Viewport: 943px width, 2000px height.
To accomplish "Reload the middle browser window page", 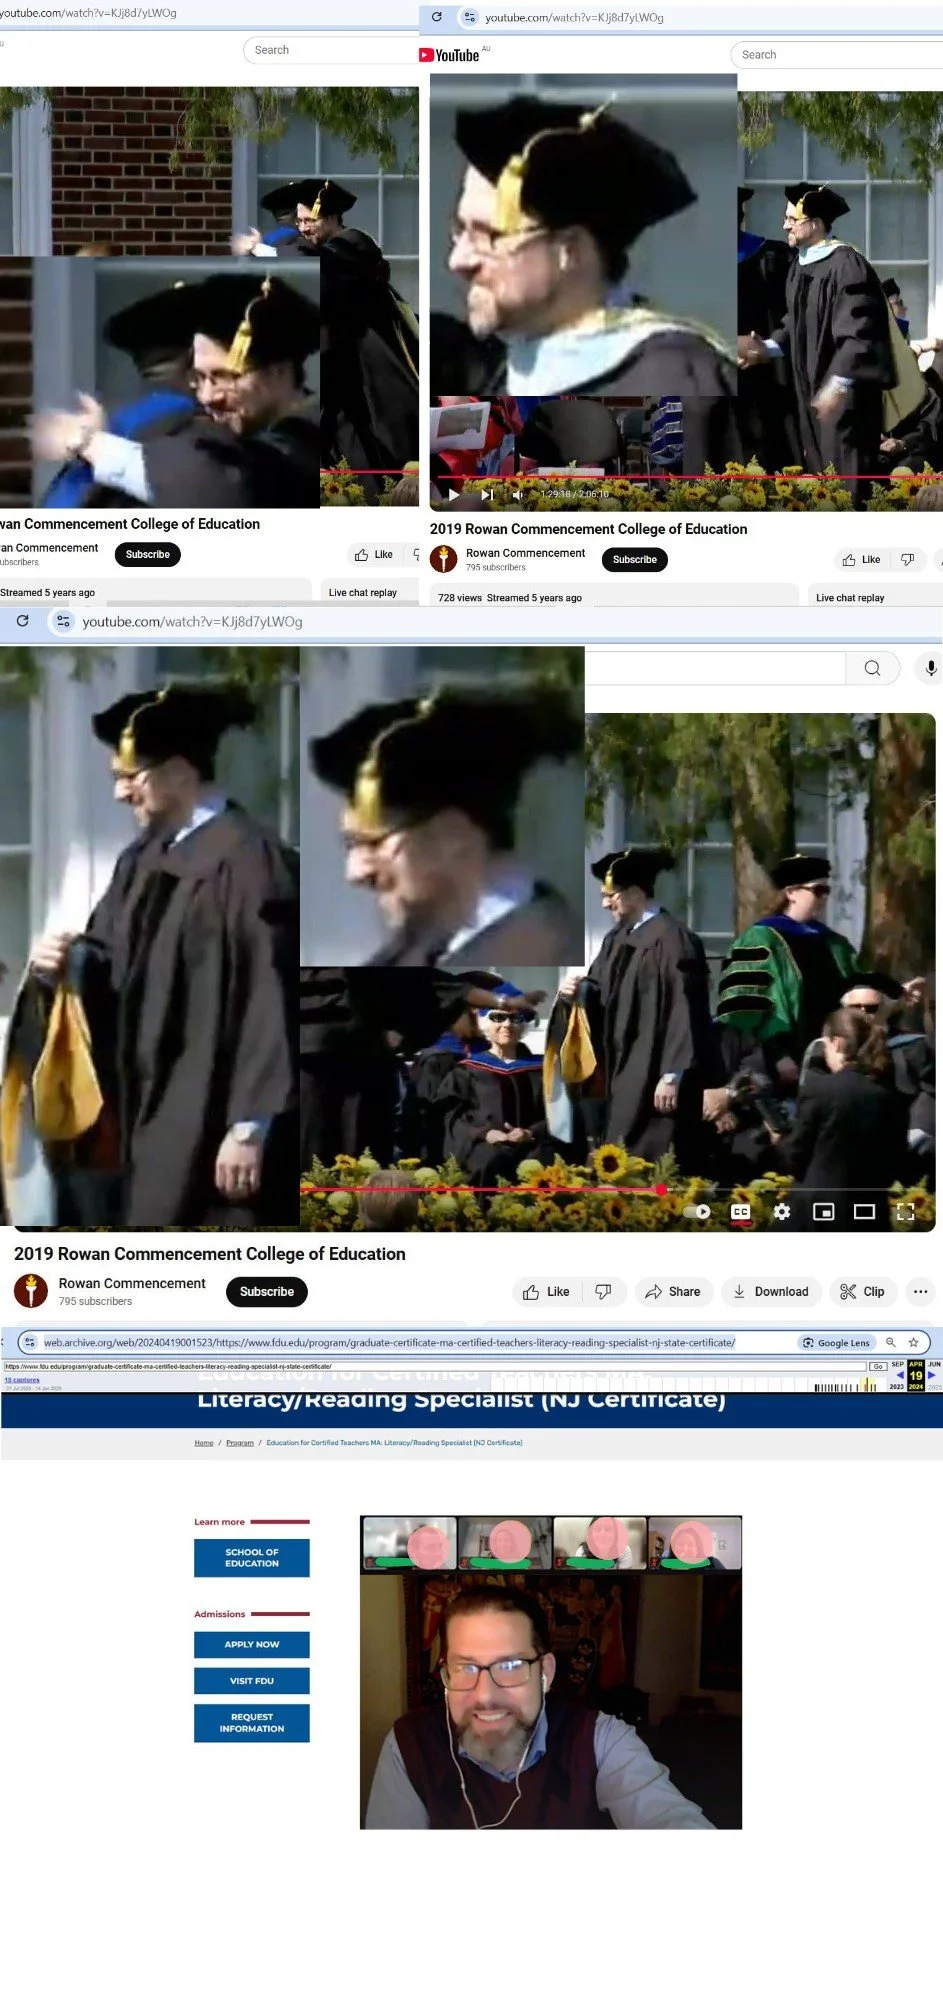I will coord(22,621).
